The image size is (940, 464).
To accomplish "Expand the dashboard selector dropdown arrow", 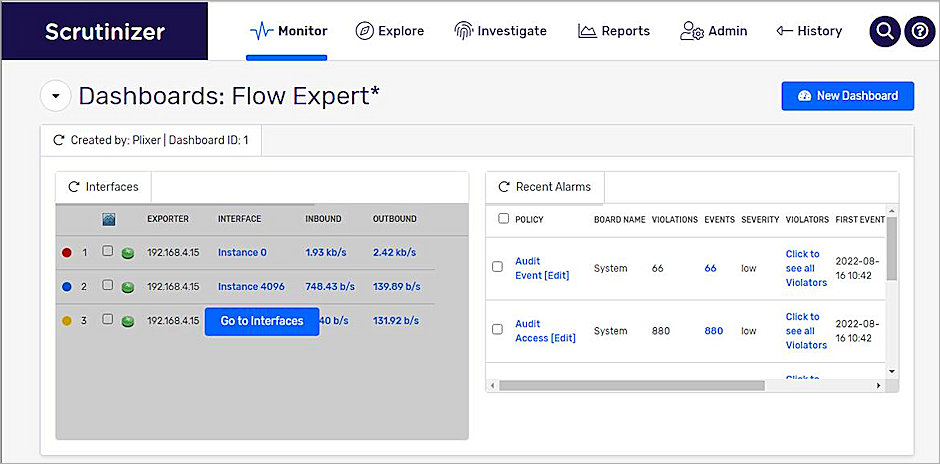I will pos(55,96).
